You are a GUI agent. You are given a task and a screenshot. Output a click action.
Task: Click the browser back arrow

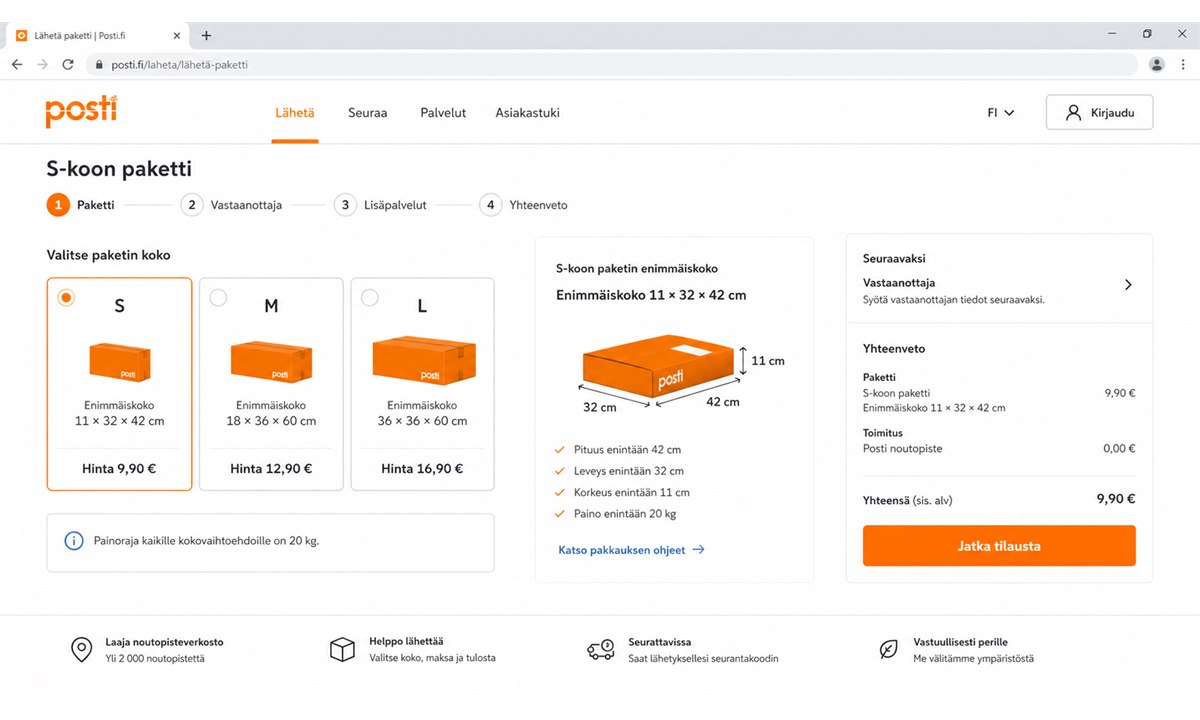pos(17,64)
